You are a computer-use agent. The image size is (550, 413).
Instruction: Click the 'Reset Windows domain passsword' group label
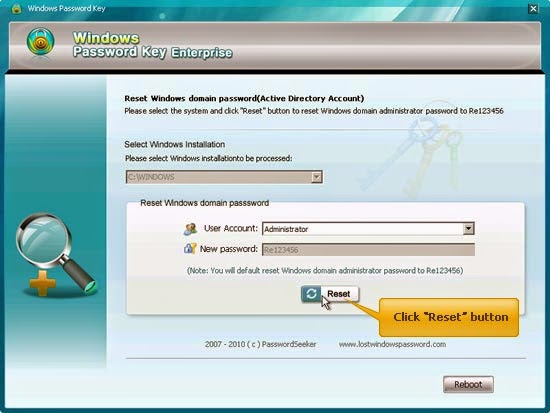(204, 203)
